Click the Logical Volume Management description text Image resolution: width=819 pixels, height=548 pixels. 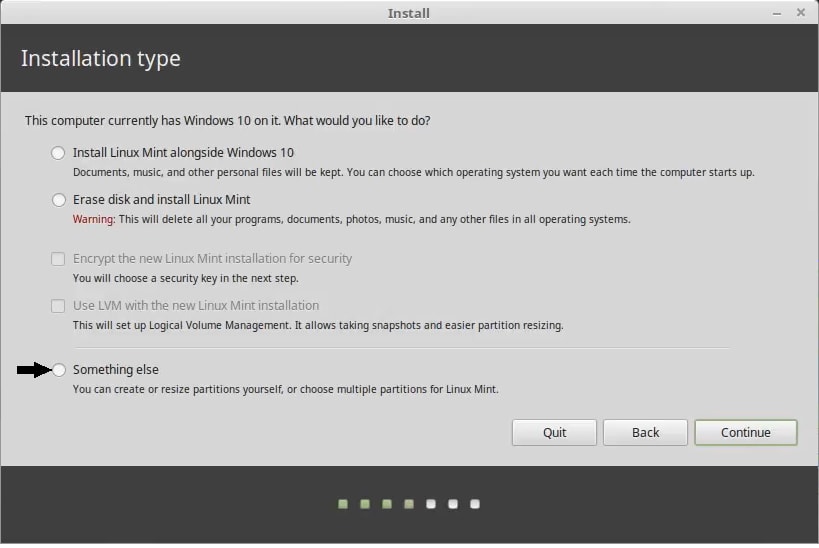tap(318, 325)
